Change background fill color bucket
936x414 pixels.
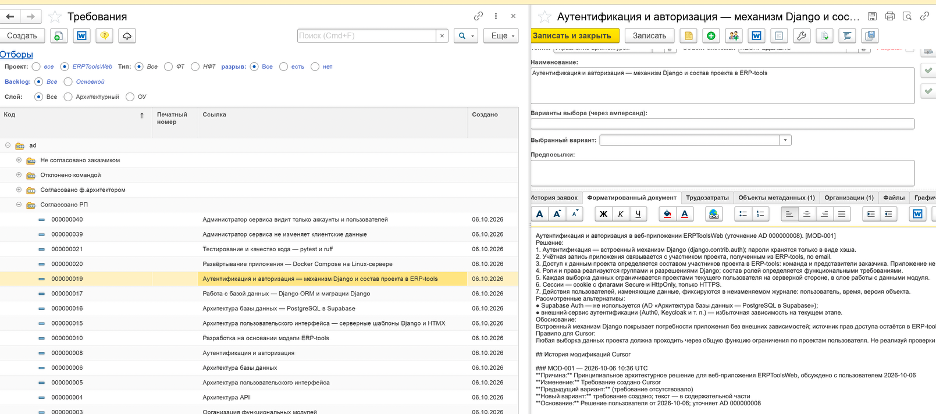(667, 214)
